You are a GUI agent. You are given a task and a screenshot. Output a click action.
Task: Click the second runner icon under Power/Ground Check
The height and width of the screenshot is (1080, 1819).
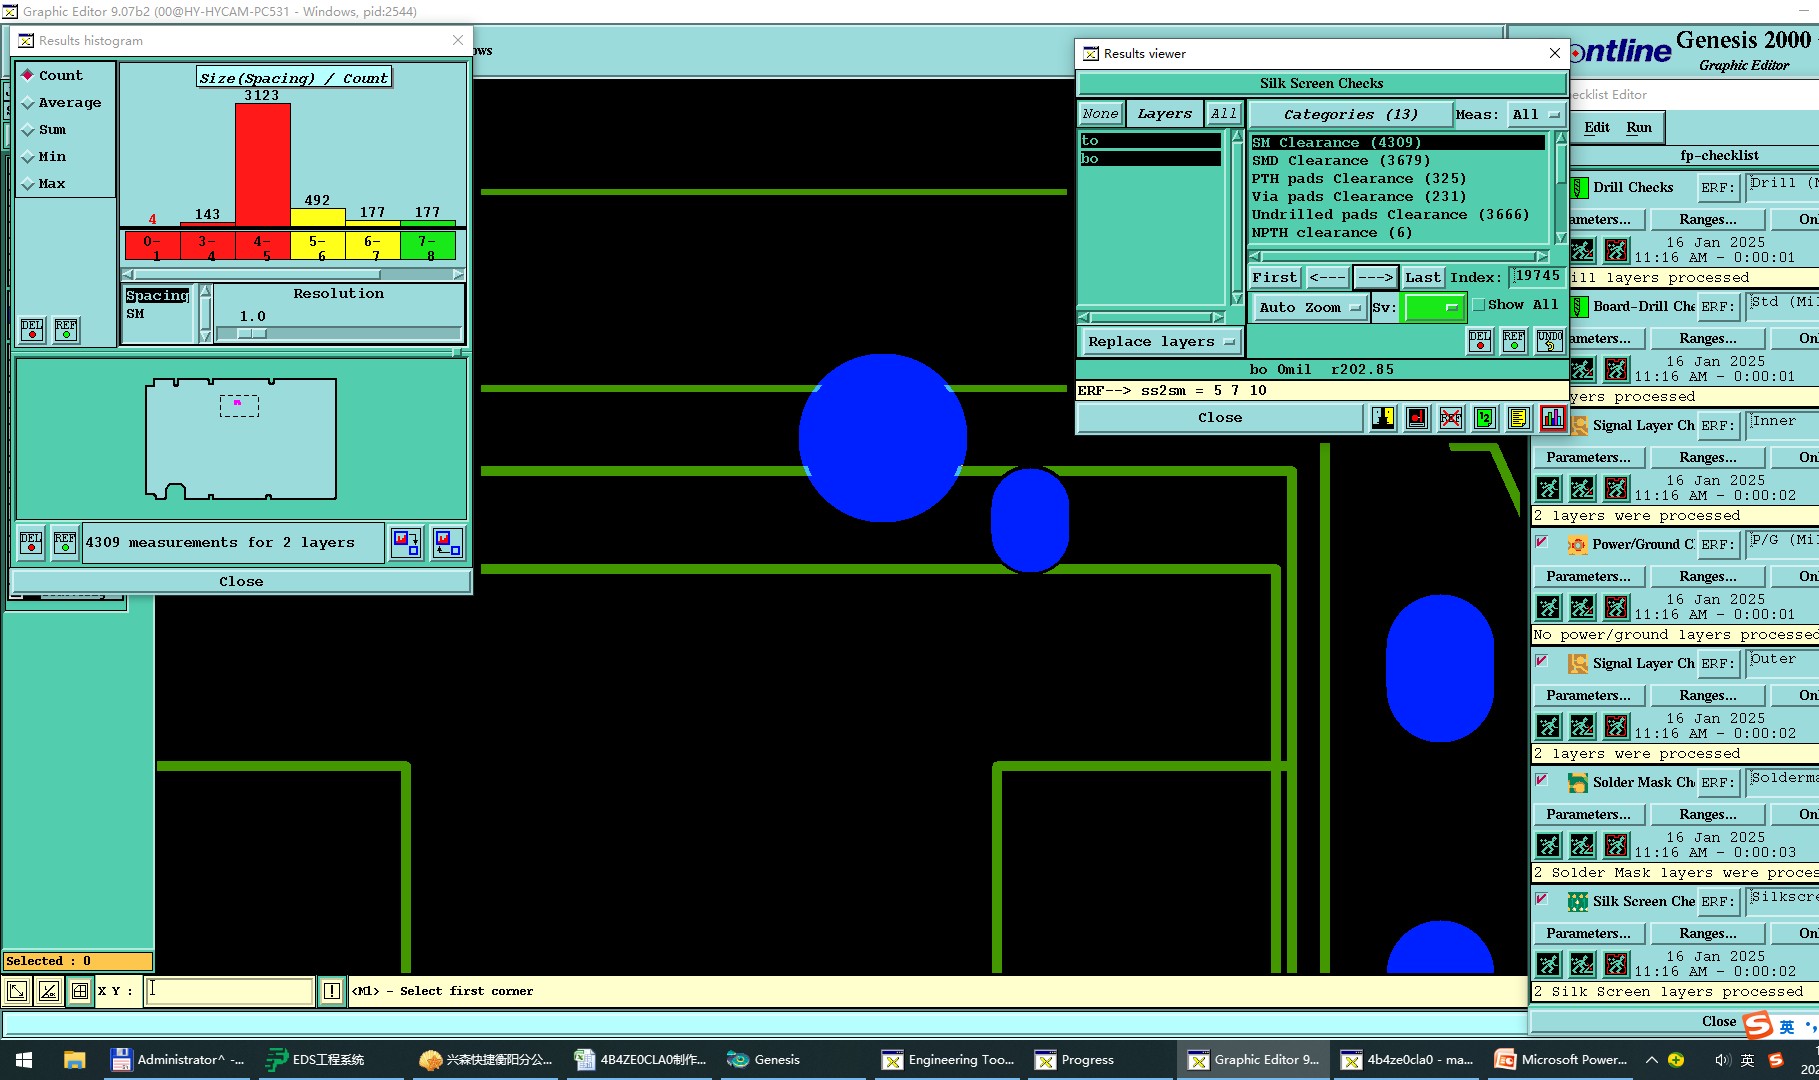coord(1582,607)
